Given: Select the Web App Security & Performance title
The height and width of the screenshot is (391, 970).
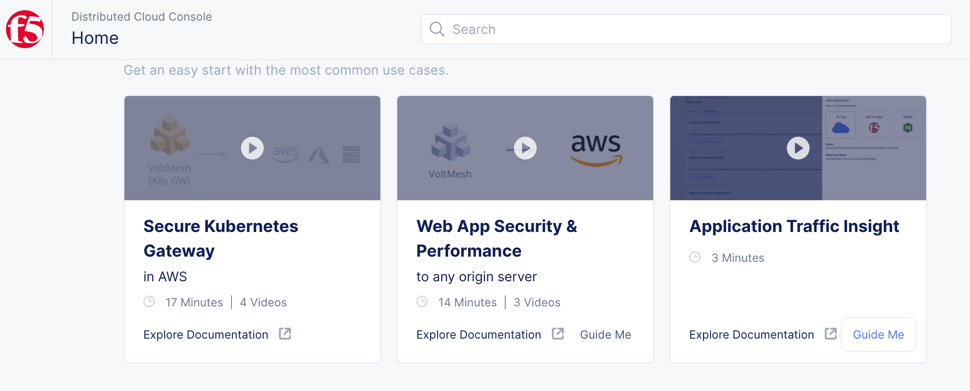Looking at the screenshot, I should click(497, 238).
